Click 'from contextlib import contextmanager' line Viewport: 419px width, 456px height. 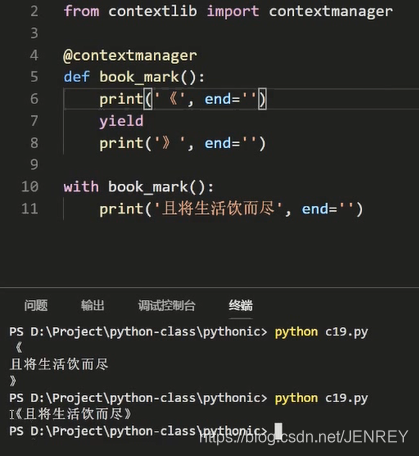tap(228, 11)
